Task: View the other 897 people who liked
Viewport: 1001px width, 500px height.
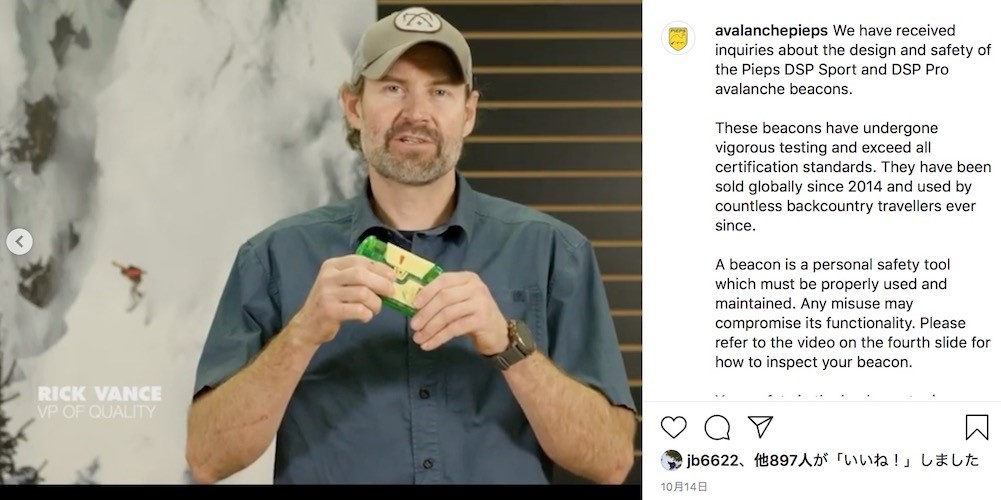Action: point(783,460)
